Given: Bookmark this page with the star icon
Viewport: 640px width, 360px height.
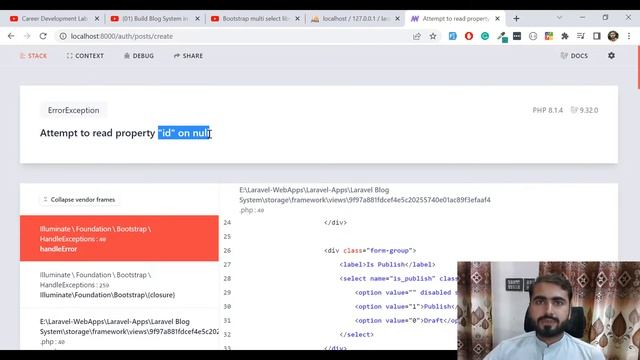Looking at the screenshot, I should pos(433,36).
